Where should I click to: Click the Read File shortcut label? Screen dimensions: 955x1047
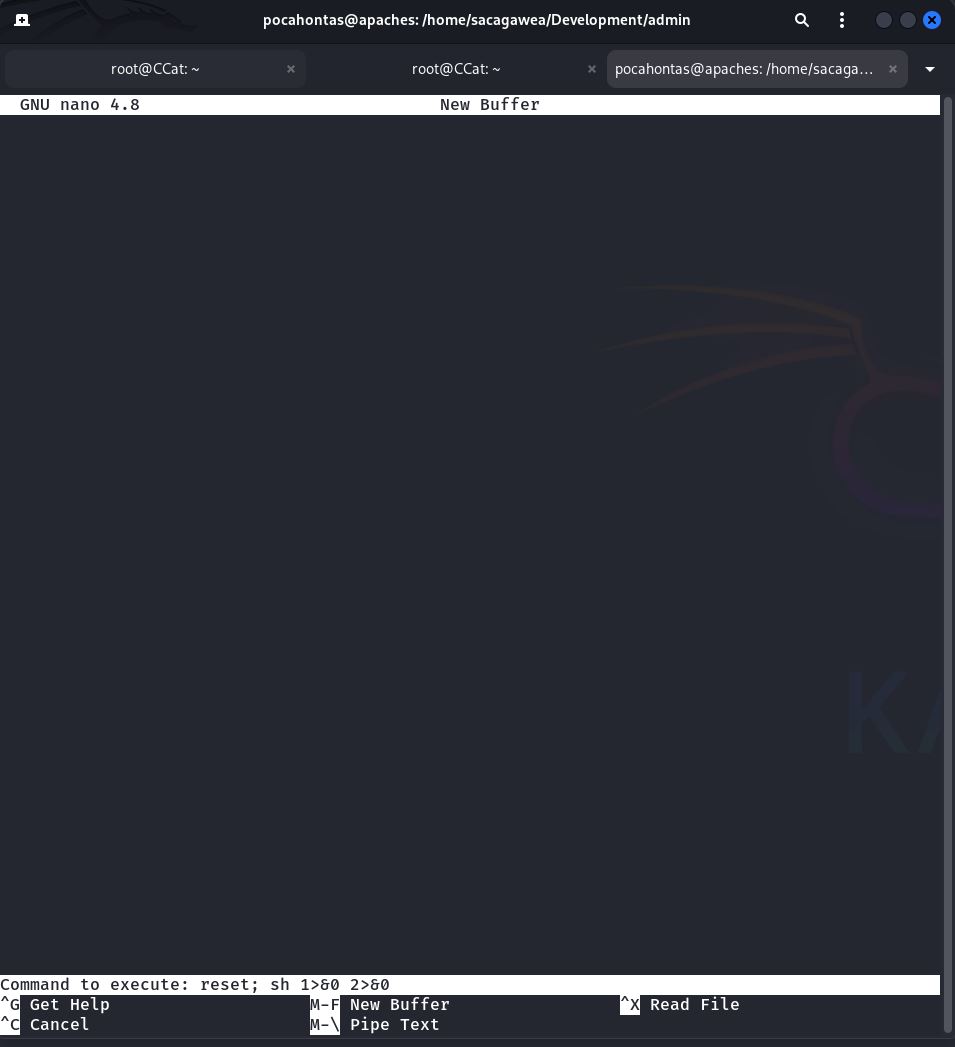694,1005
